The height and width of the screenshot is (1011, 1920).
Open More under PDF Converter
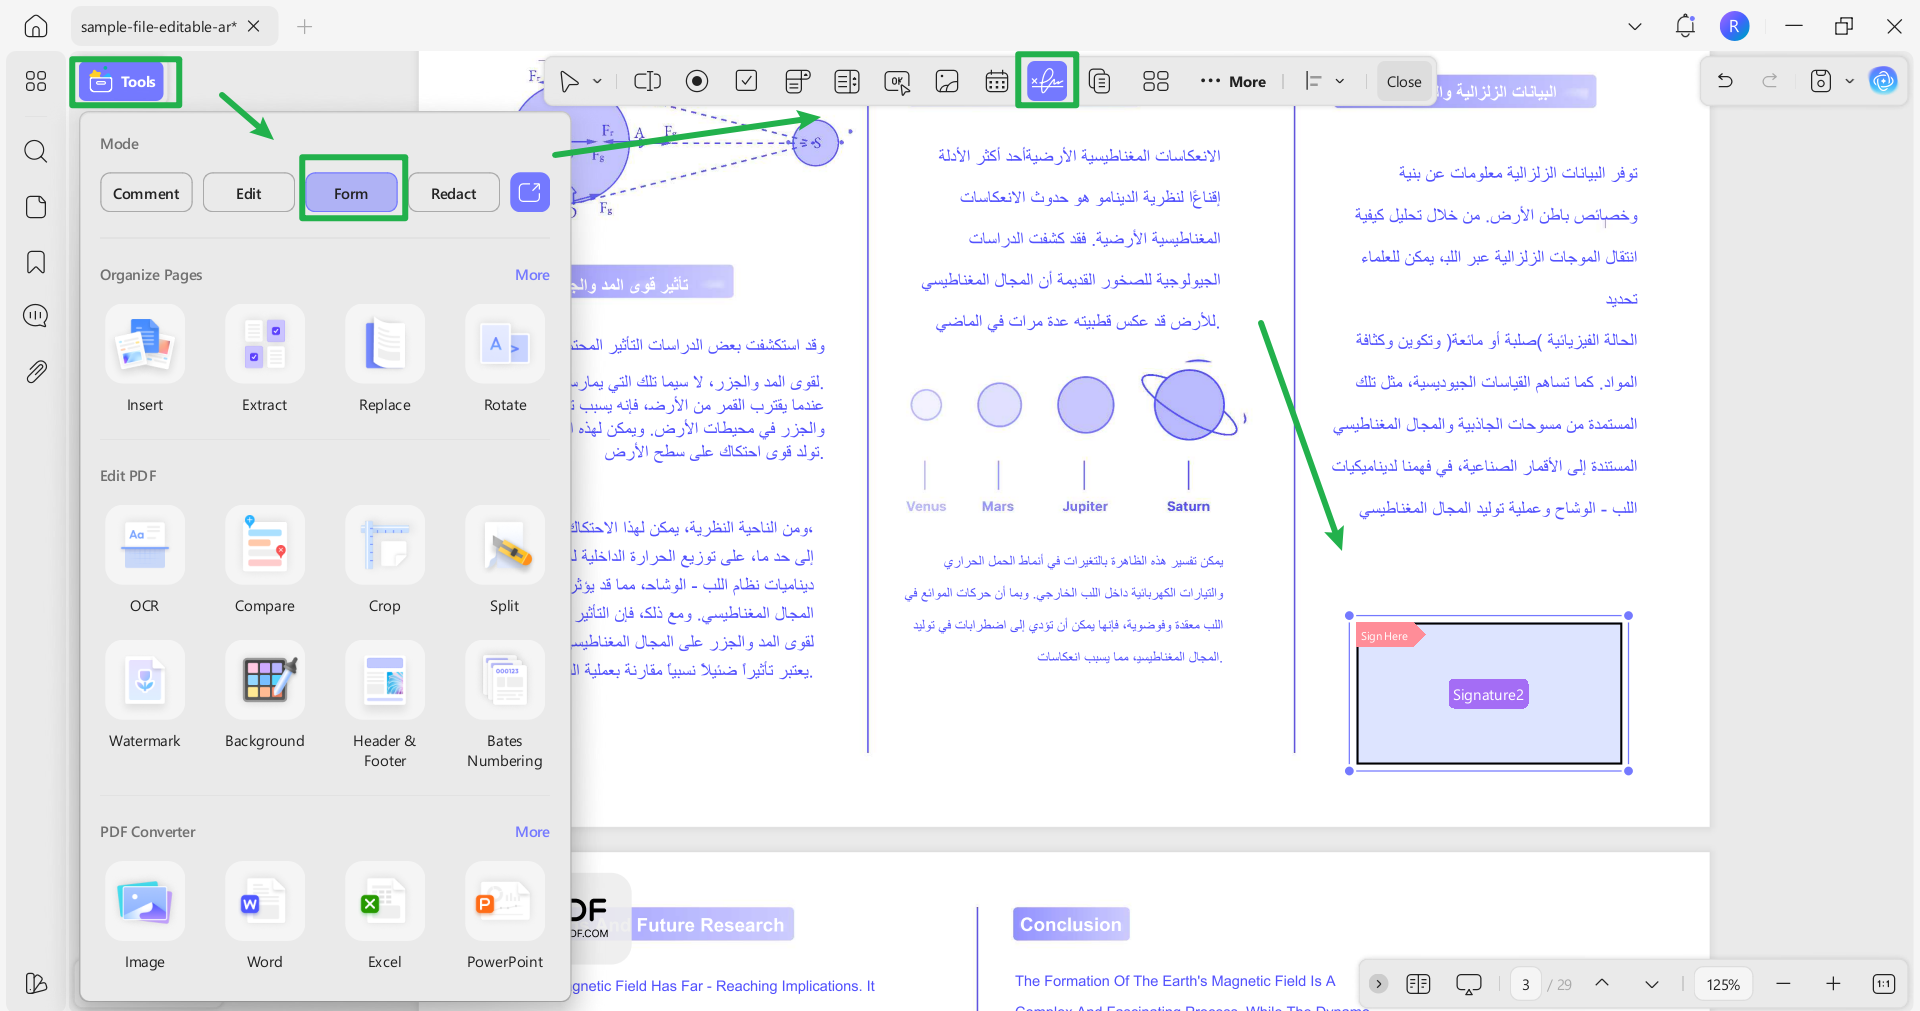(532, 832)
